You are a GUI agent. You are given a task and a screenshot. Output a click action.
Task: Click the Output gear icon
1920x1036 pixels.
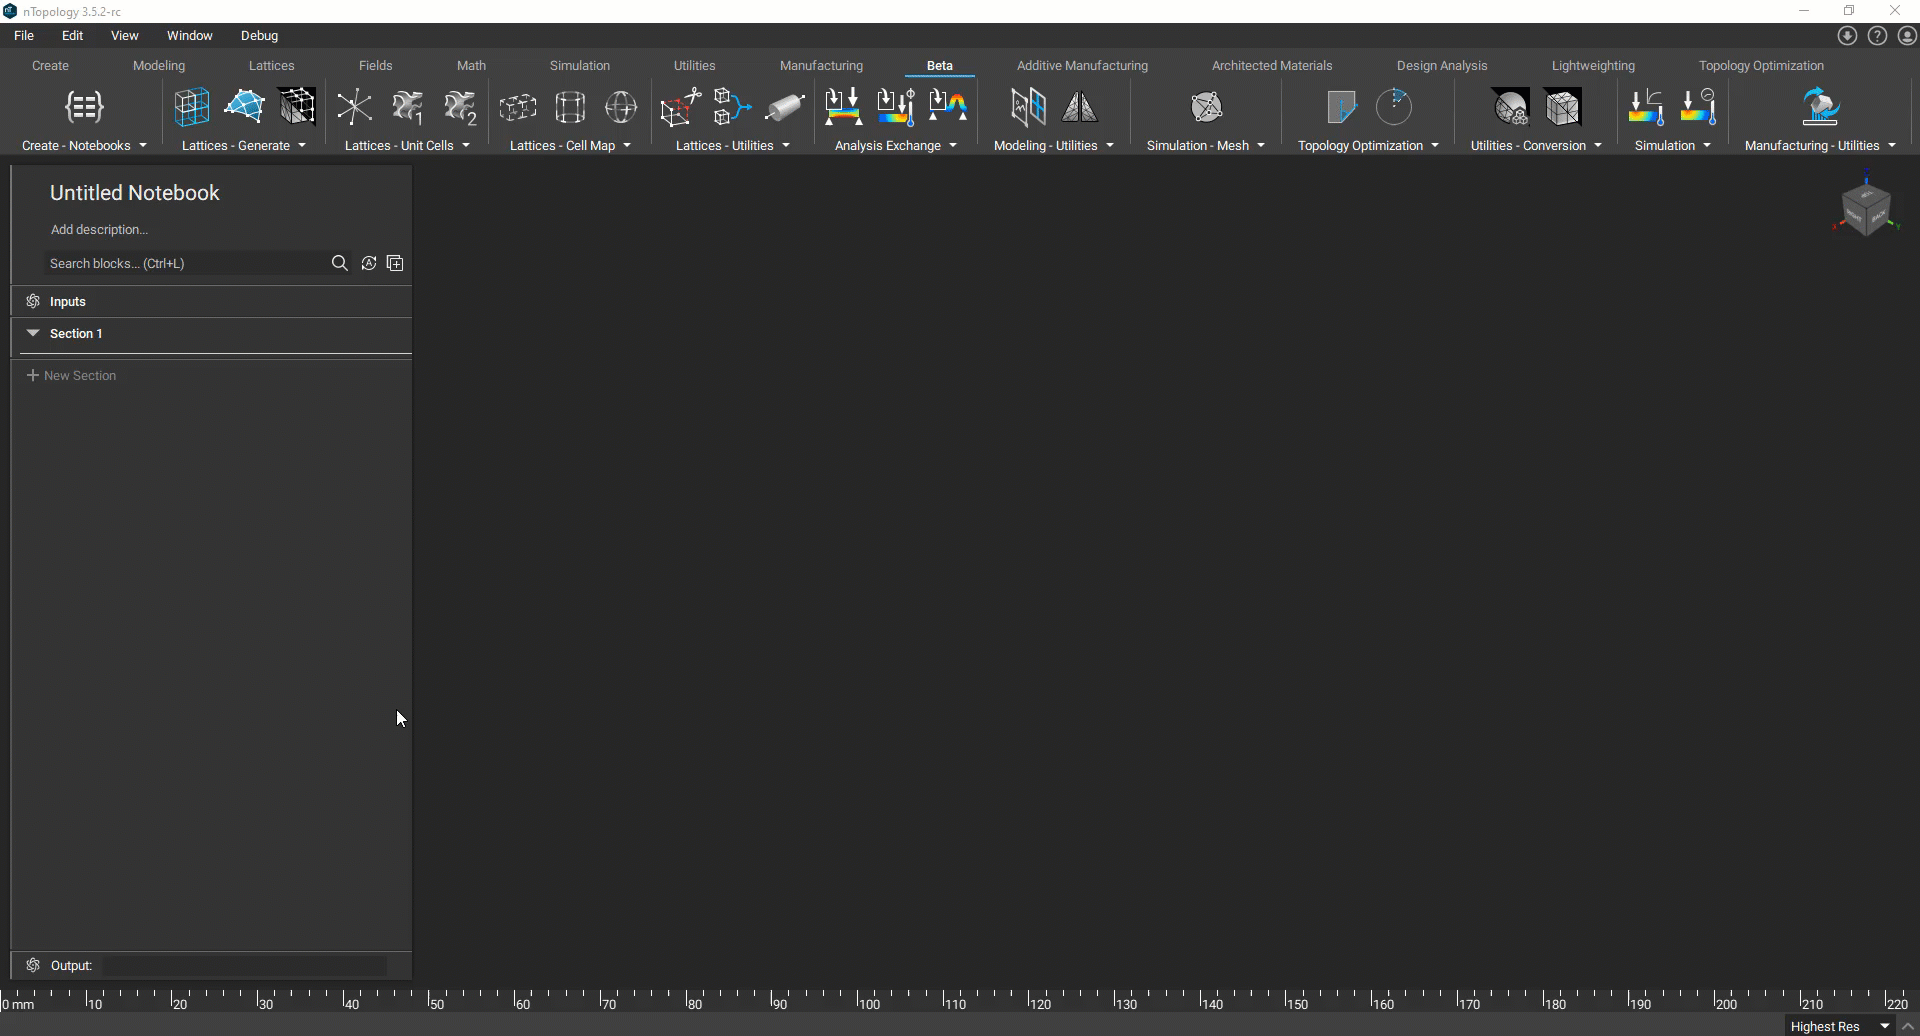click(33, 965)
